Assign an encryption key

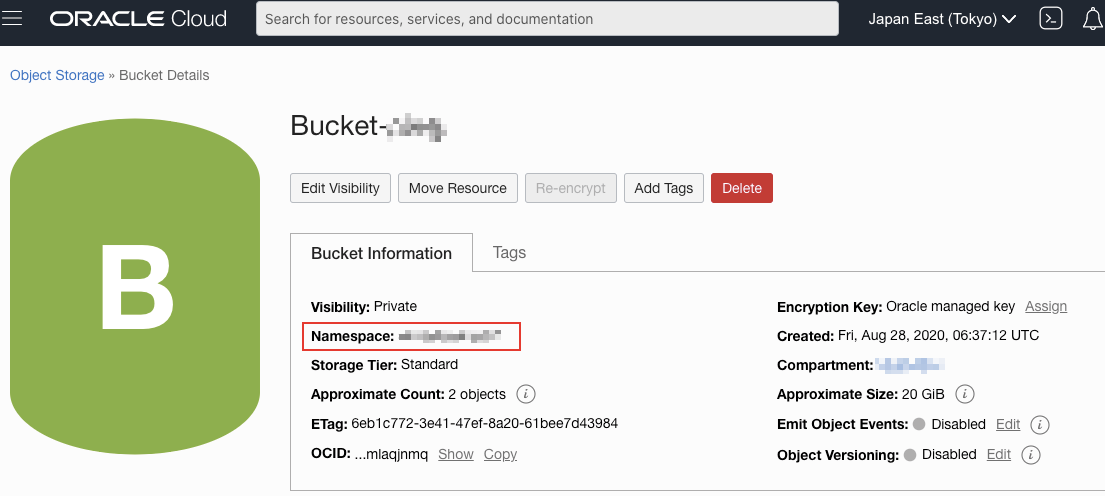[x=1046, y=306]
